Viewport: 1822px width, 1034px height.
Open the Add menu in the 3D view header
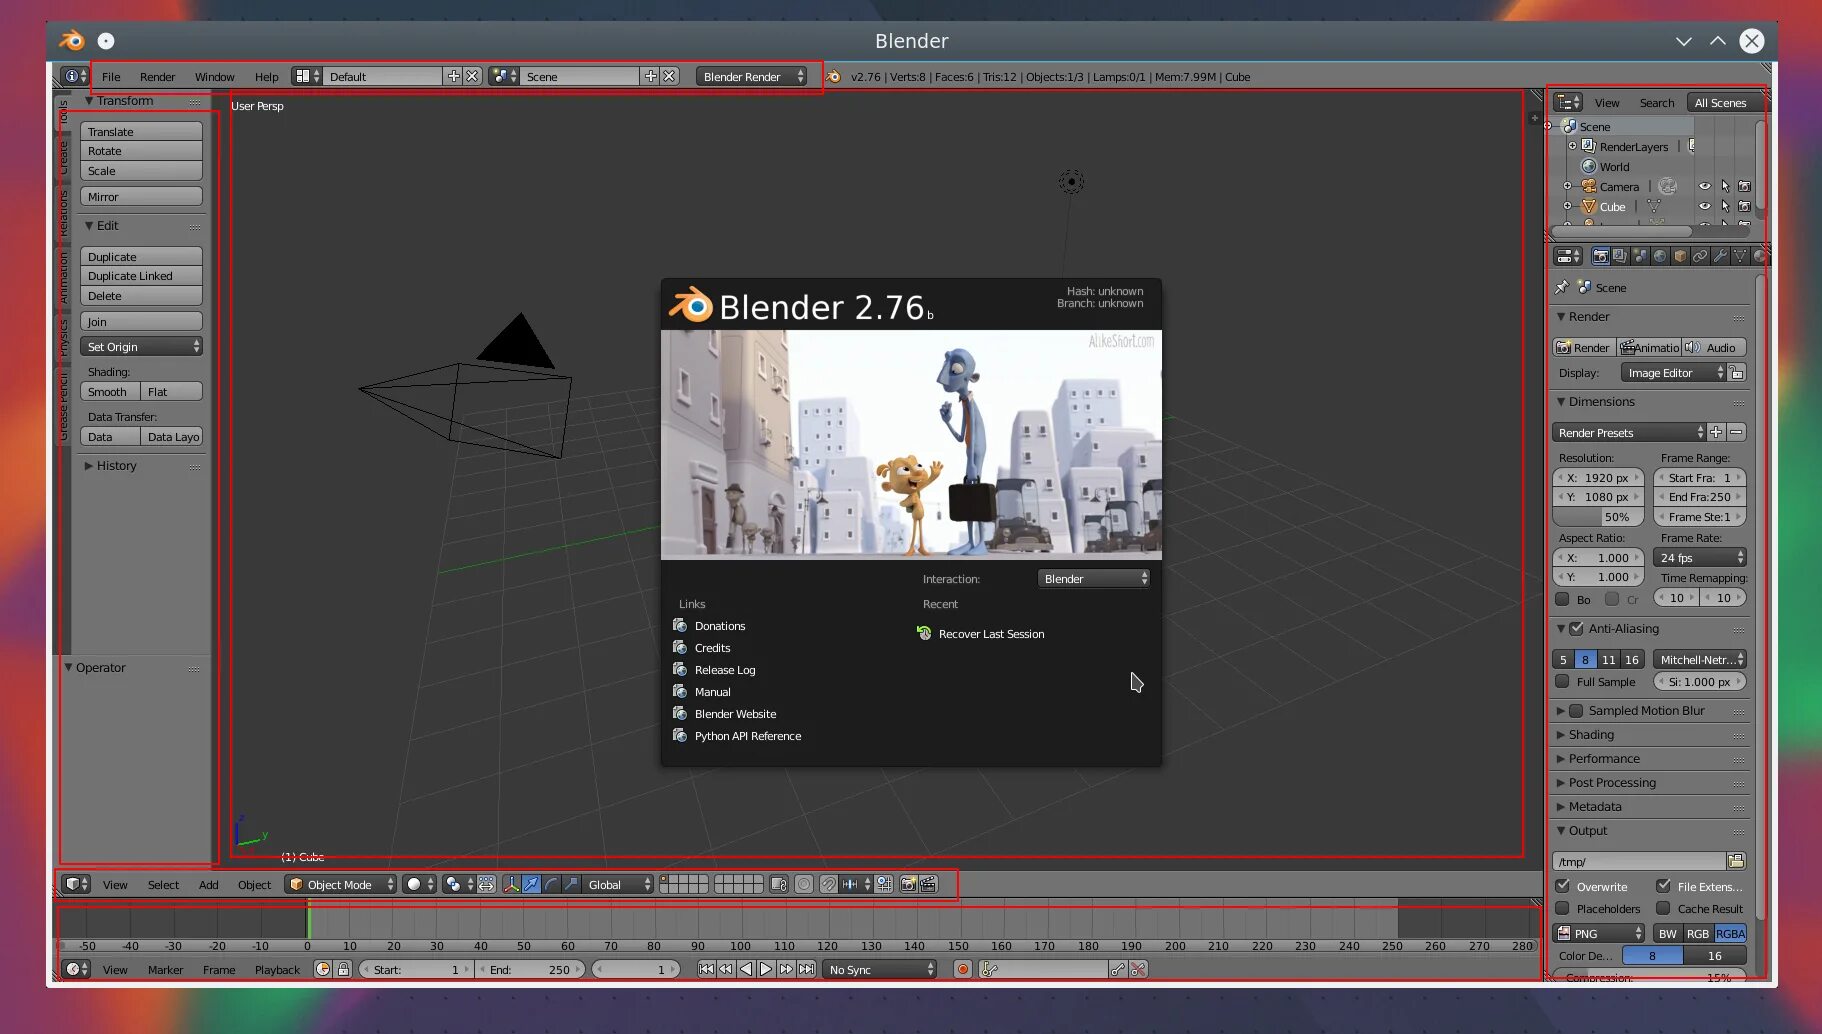[x=208, y=884]
